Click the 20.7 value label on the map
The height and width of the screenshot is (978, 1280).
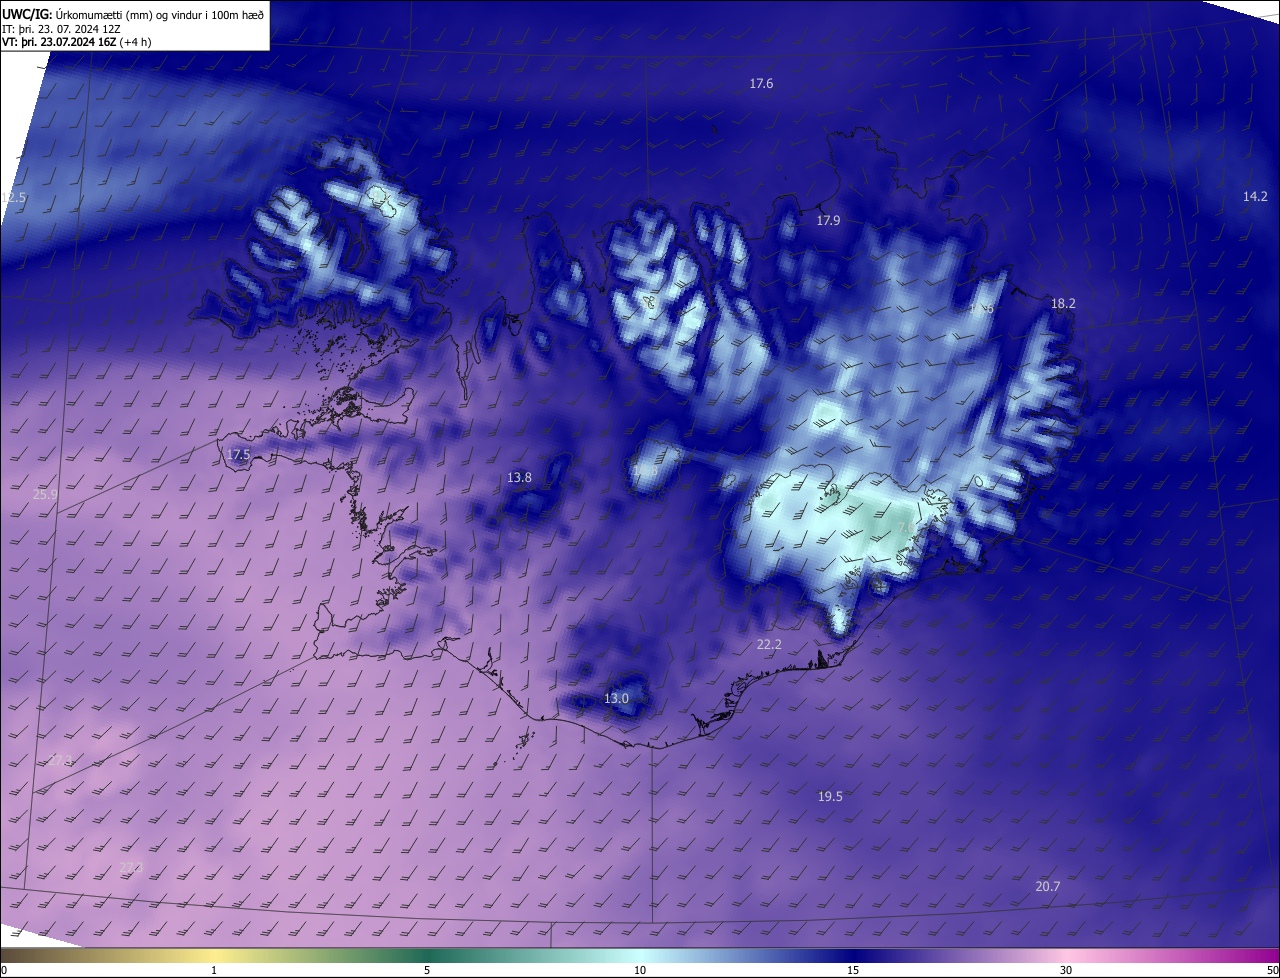[1047, 886]
